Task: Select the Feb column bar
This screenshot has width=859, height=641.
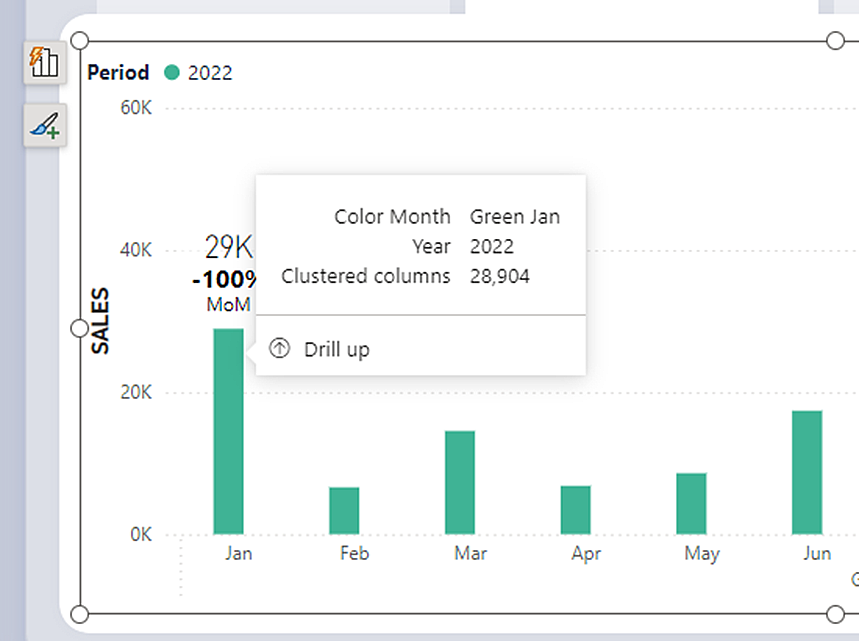Action: (342, 510)
